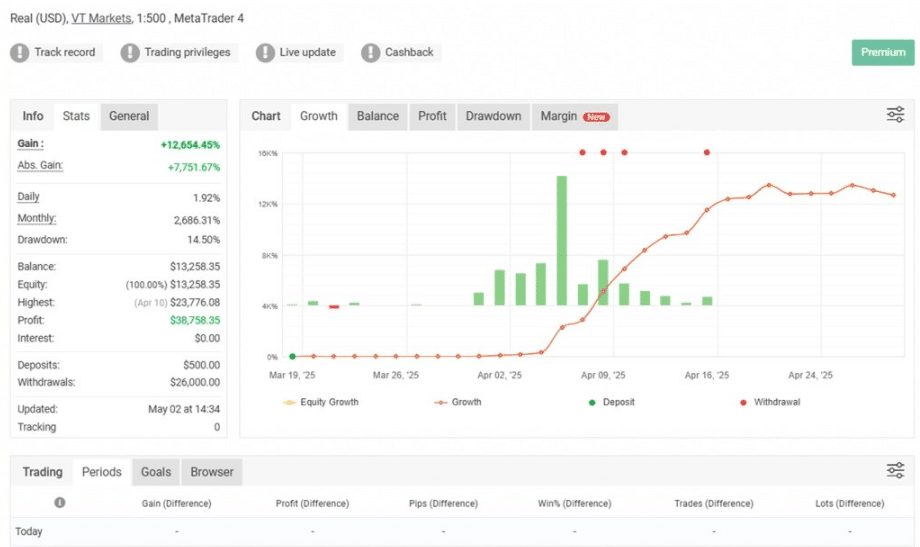Select the Profit chart tab
Screen dimensions: 920x547
(x=432, y=116)
